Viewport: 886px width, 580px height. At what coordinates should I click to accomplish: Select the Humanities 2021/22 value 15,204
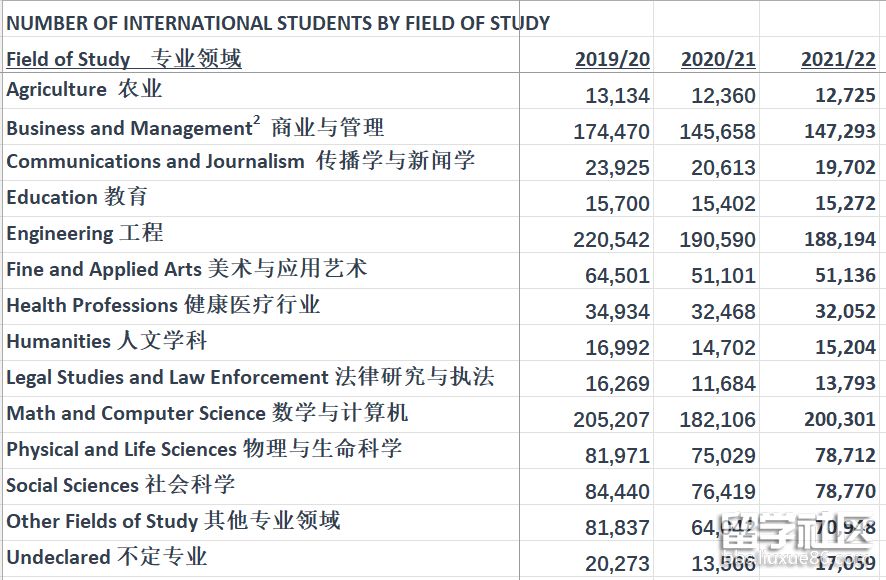(x=845, y=348)
